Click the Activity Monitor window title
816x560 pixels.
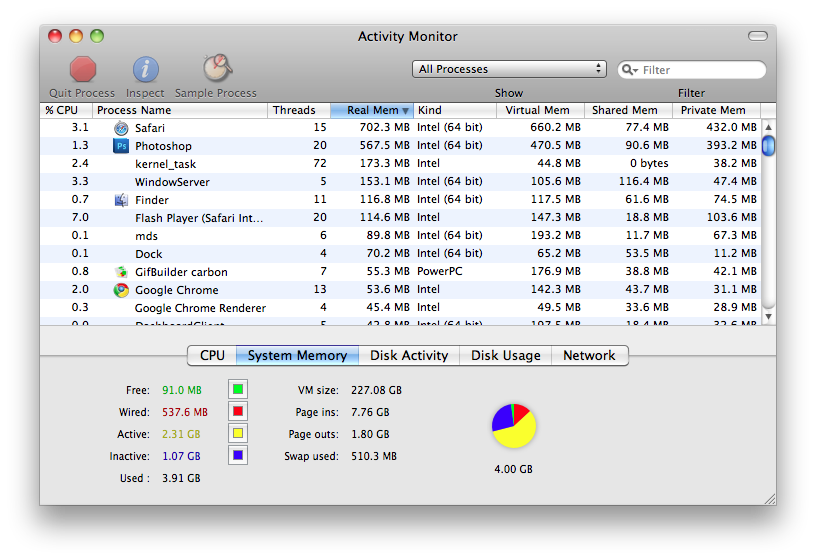(407, 36)
